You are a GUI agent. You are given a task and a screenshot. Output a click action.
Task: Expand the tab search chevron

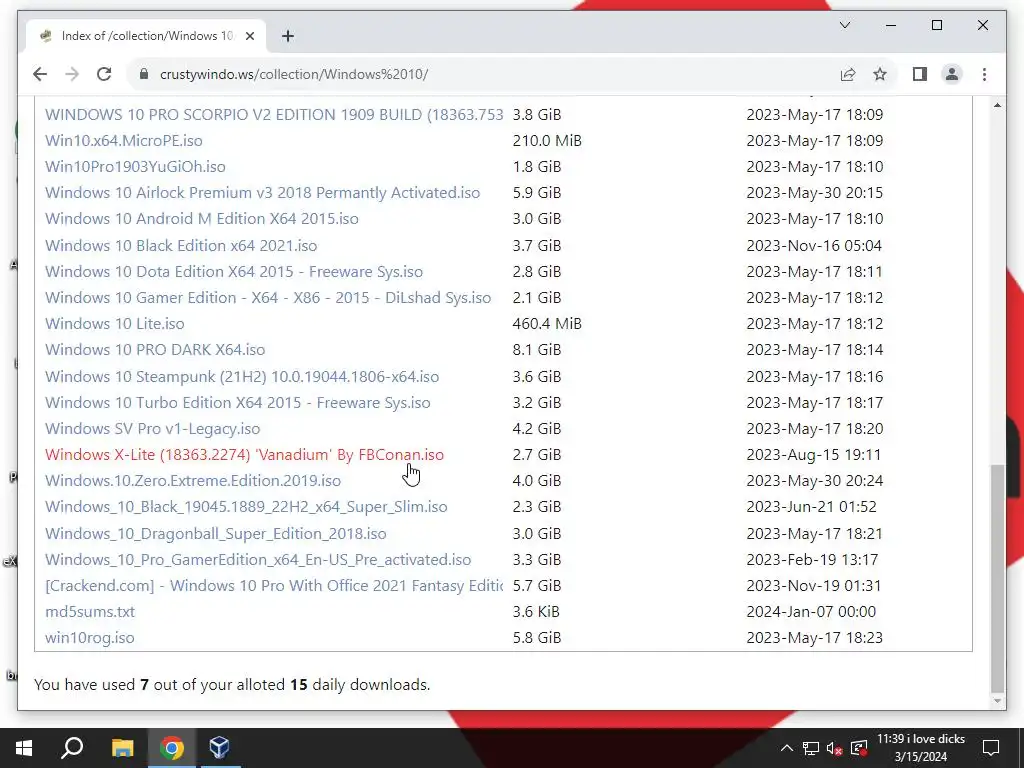[x=844, y=25]
